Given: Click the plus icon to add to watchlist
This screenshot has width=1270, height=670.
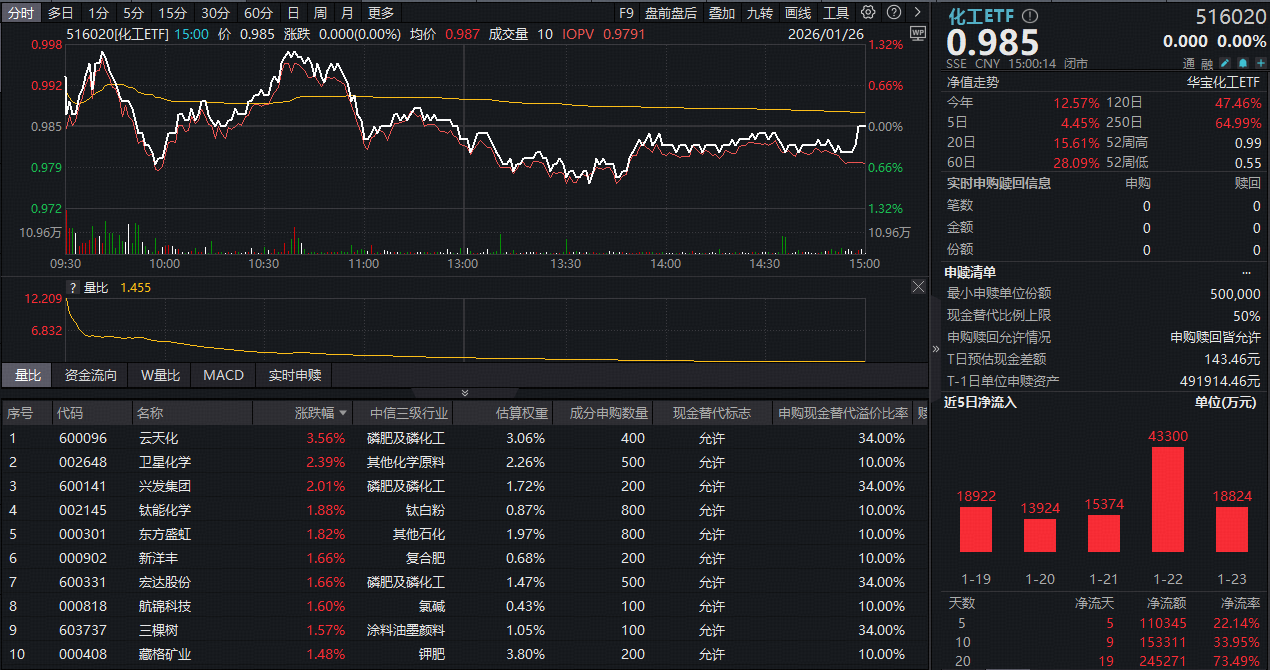Looking at the screenshot, I should coord(1261,62).
